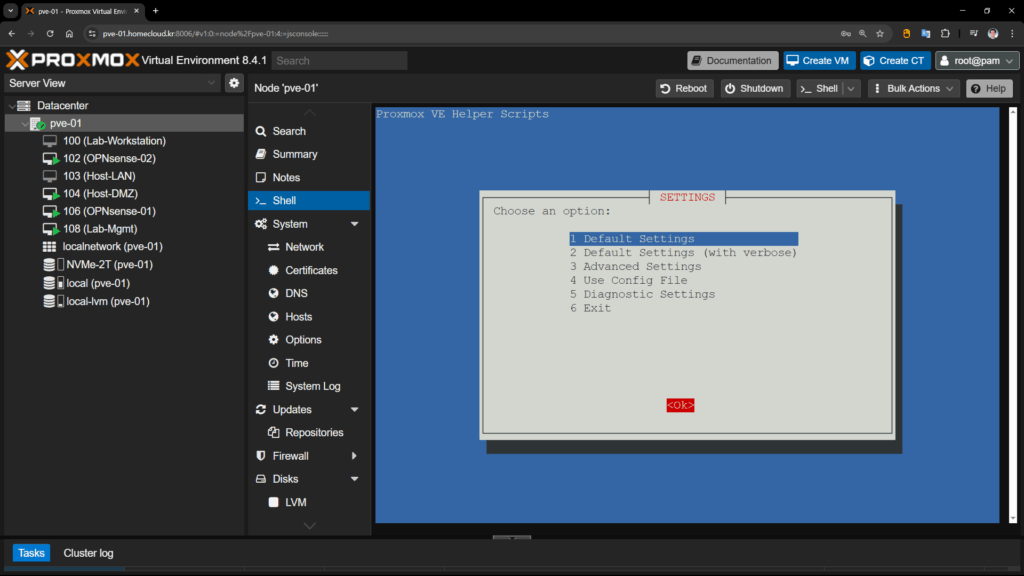1024x576 pixels.
Task: Click the Server View gear settings icon
Action: click(234, 83)
